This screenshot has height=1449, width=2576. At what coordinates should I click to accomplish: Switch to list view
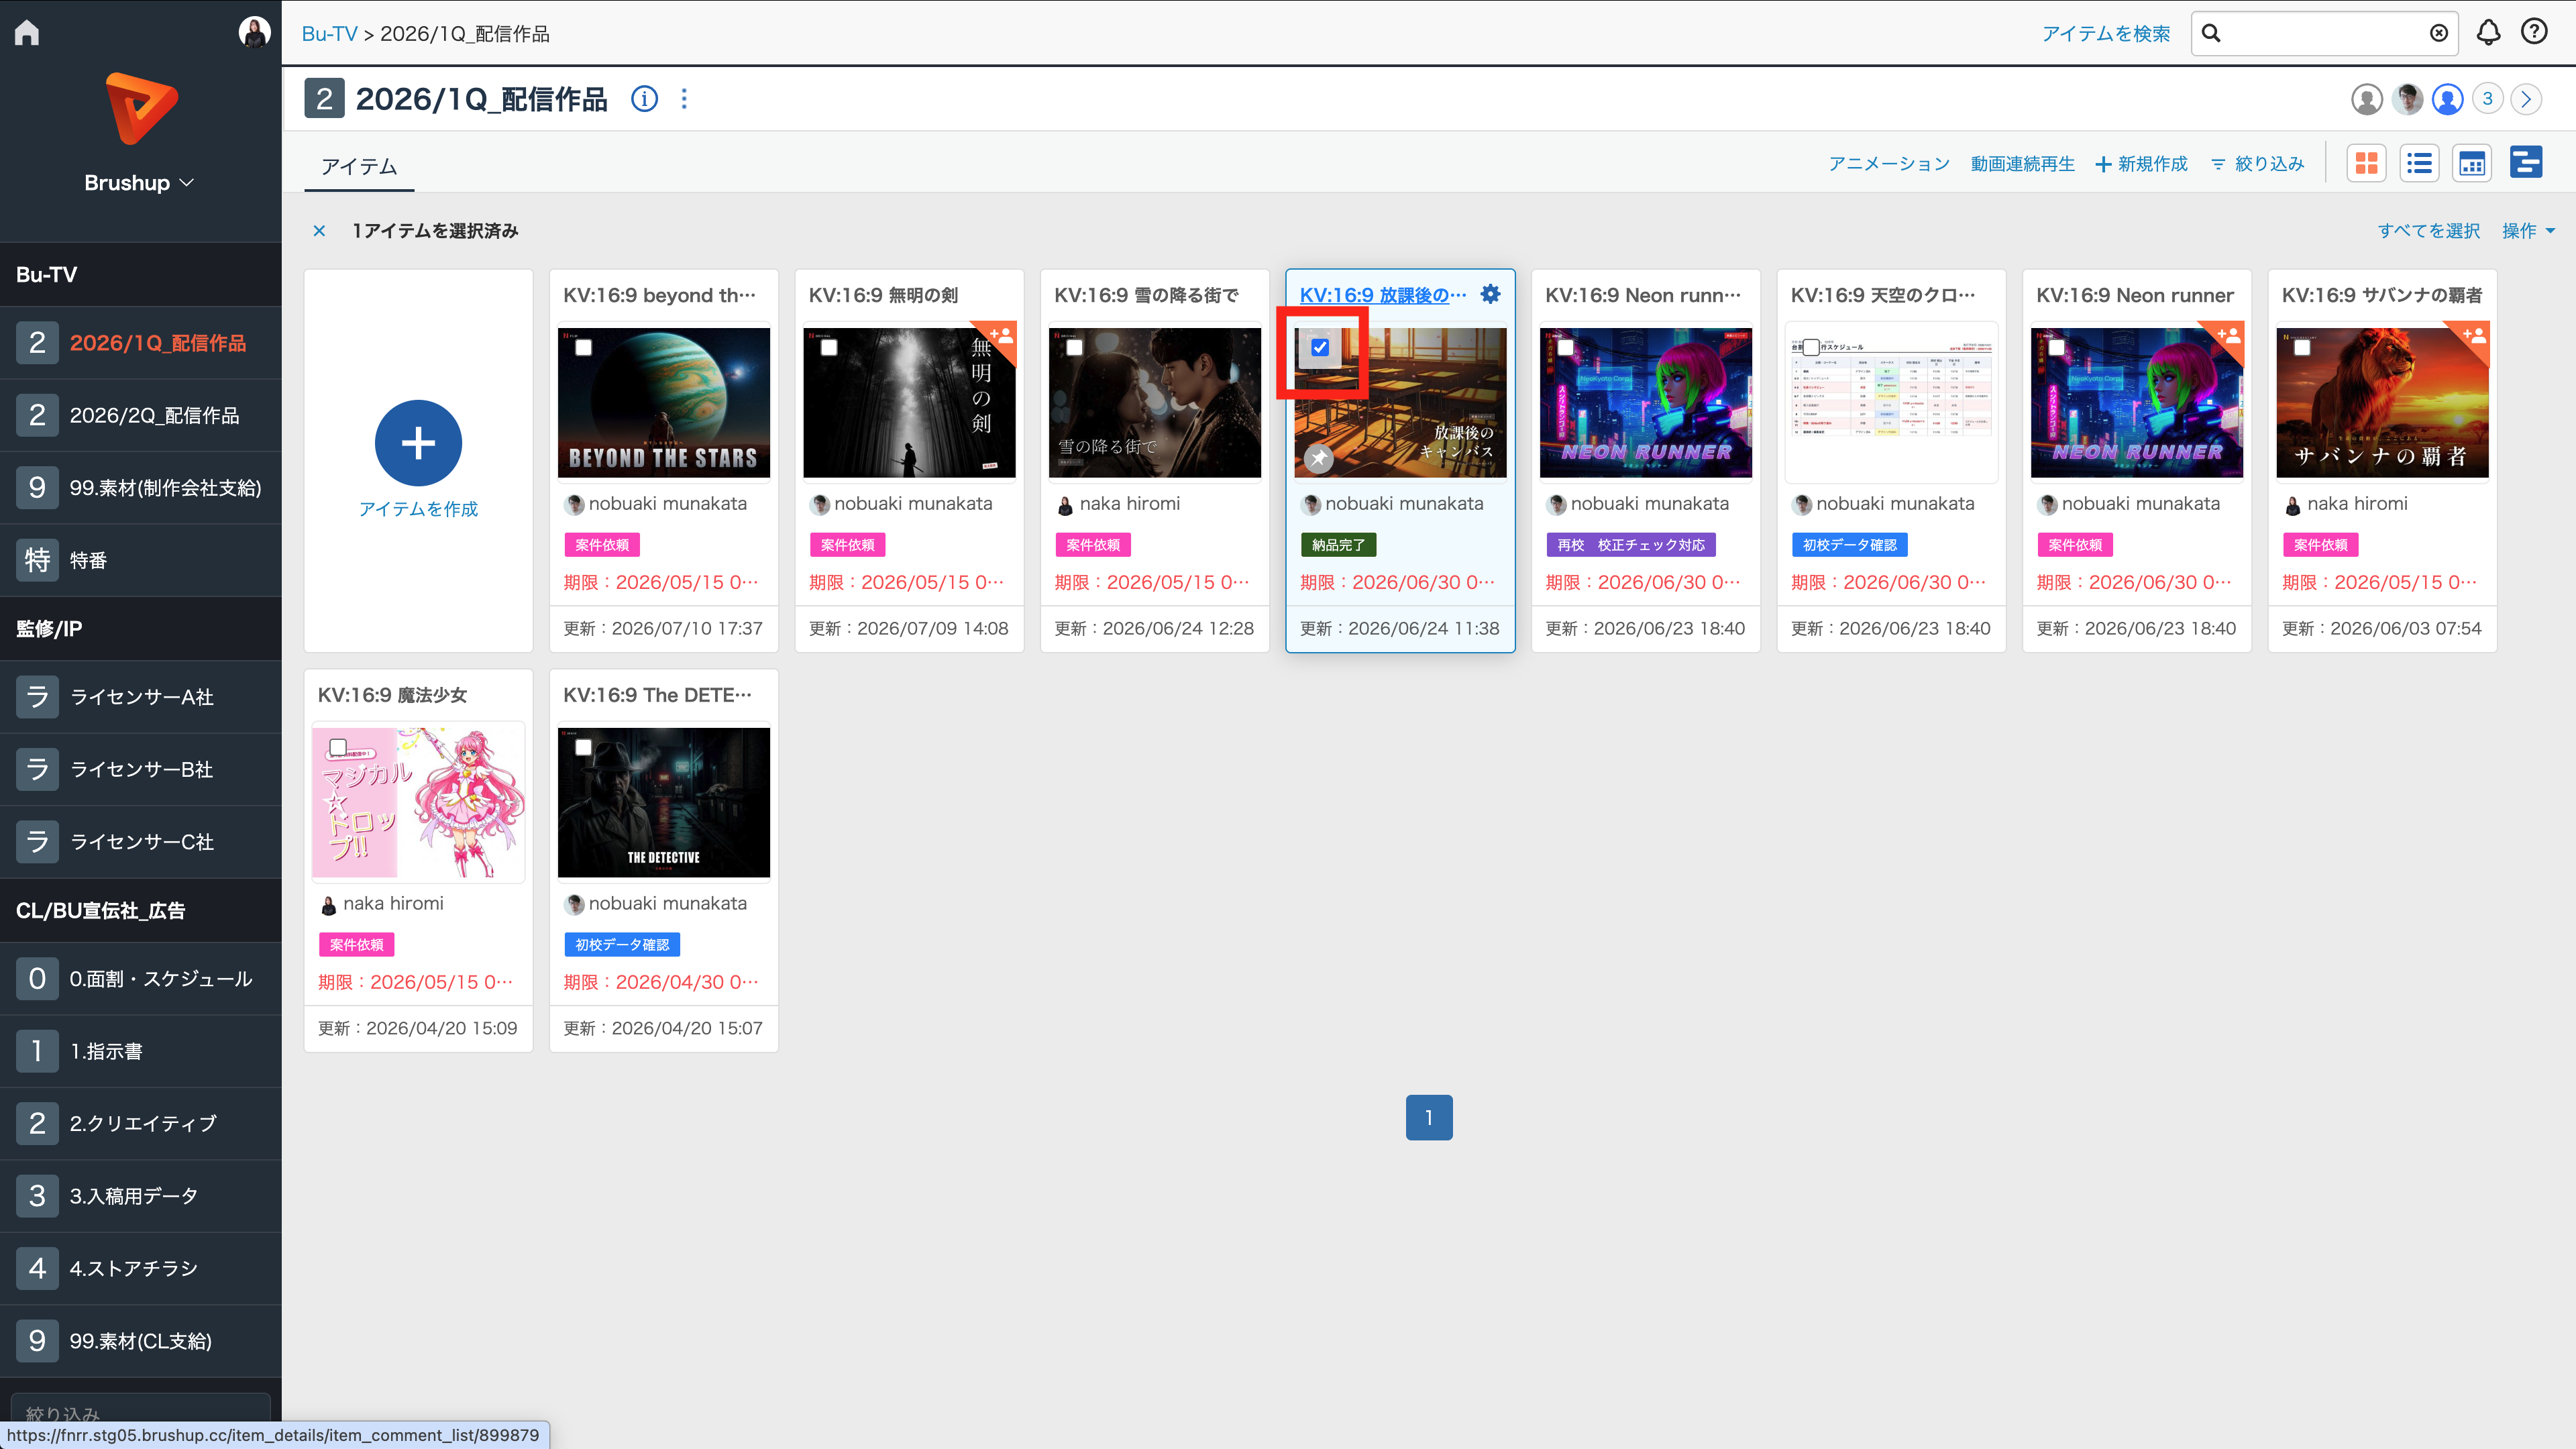point(2419,163)
